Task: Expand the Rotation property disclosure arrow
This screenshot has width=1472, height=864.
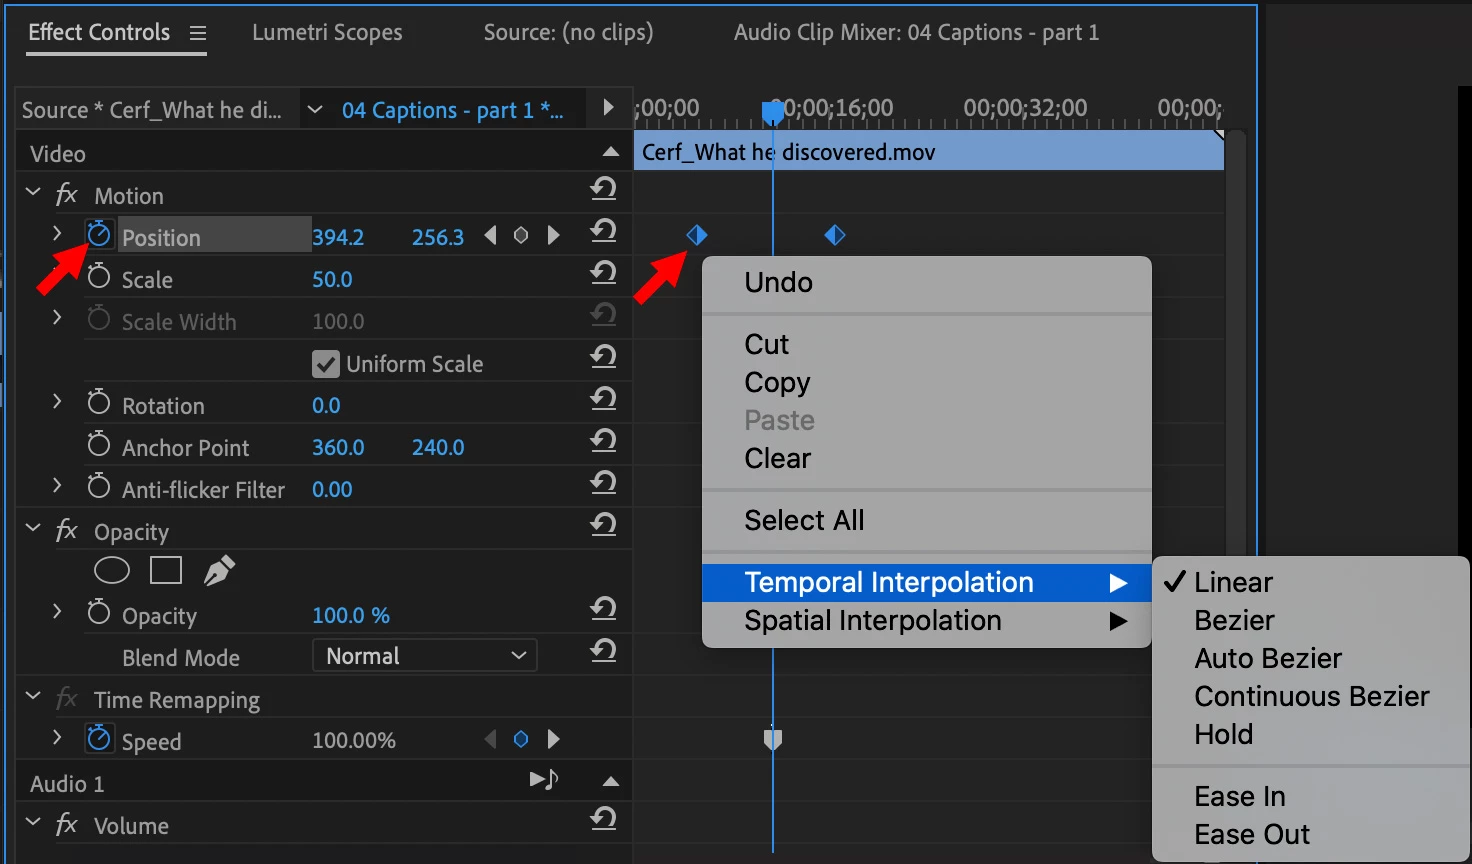Action: pos(57,402)
